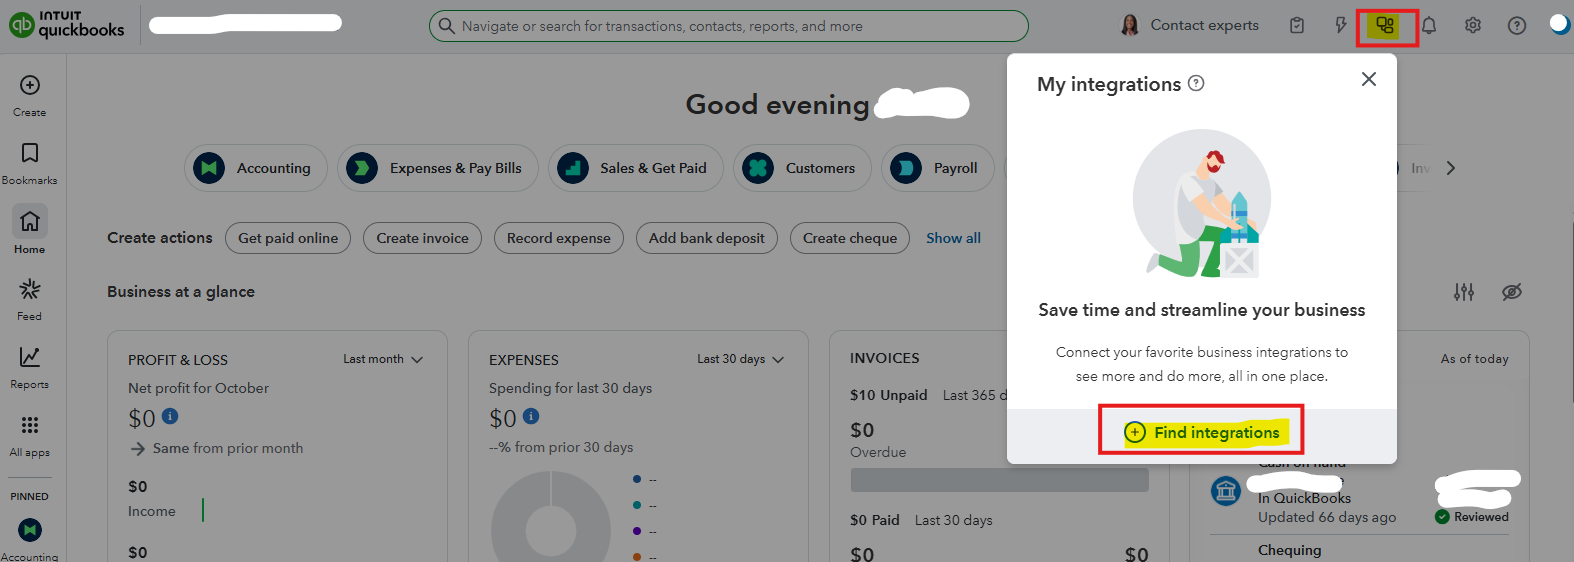The image size is (1574, 562).
Task: Click the Find integrations button
Action: pyautogui.click(x=1202, y=432)
